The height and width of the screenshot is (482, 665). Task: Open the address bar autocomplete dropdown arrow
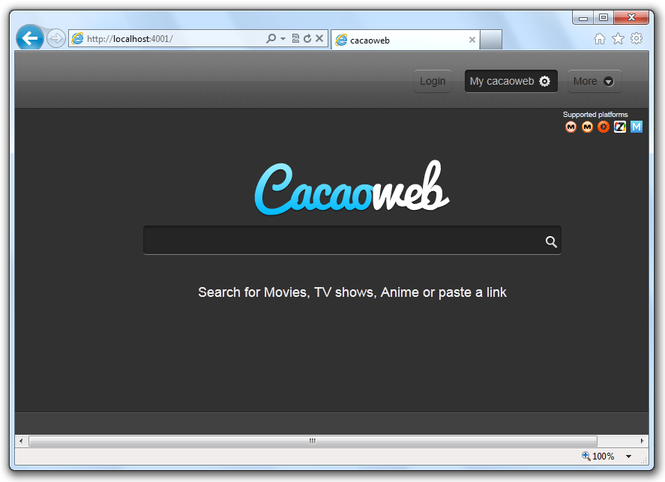coord(283,39)
